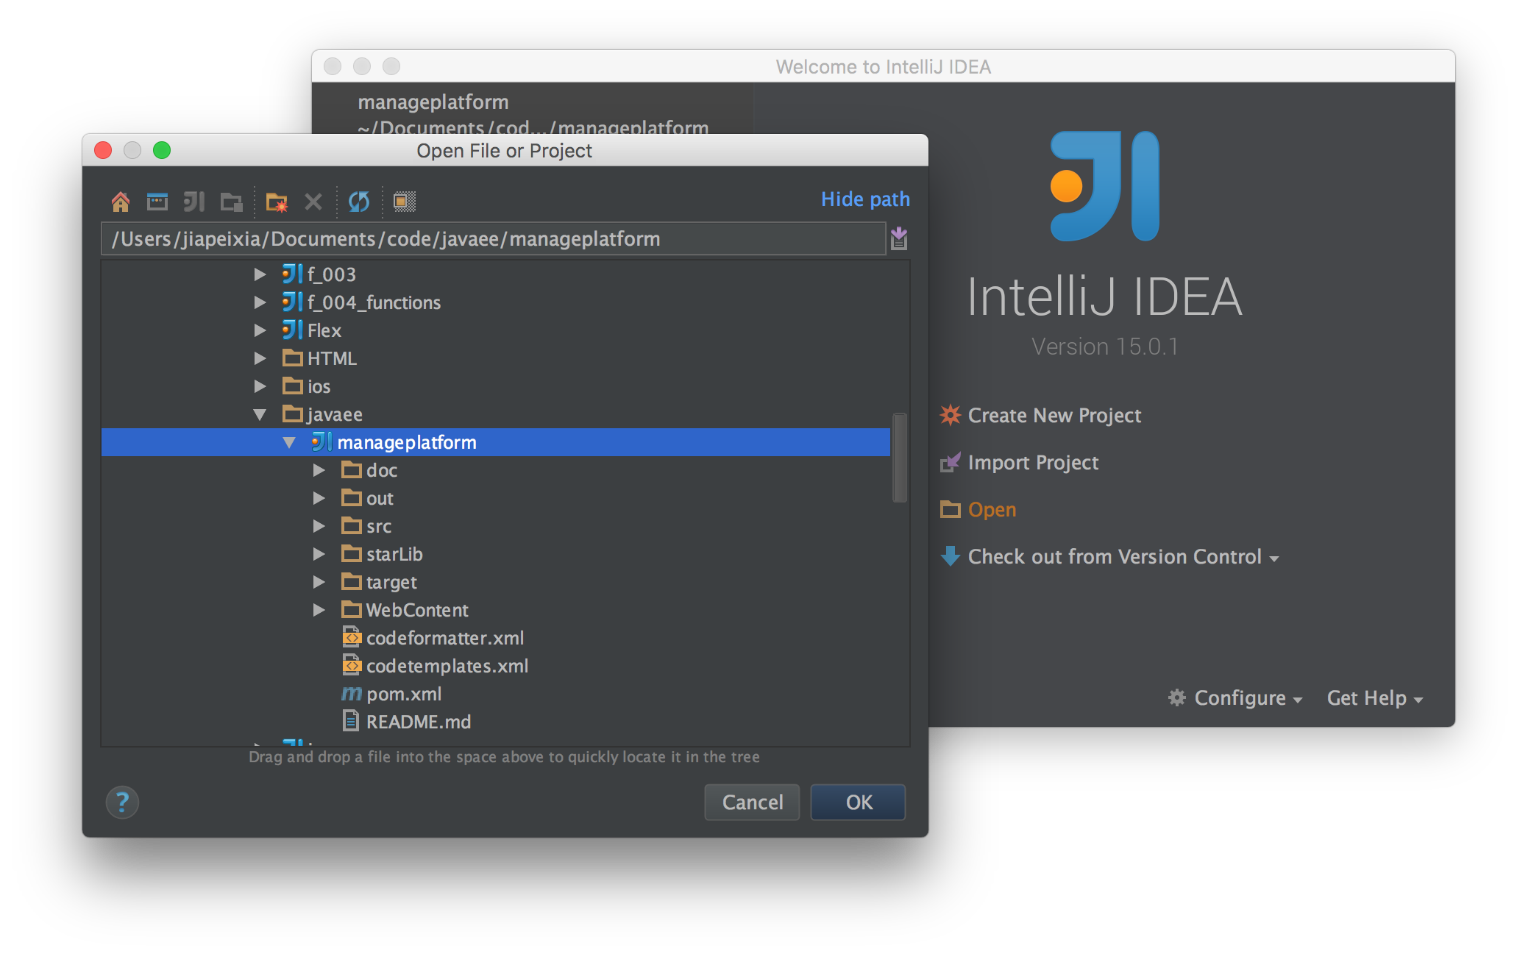Screen dimensions: 1517x955
Task: Click the WebContent folder icon
Action: tap(351, 609)
